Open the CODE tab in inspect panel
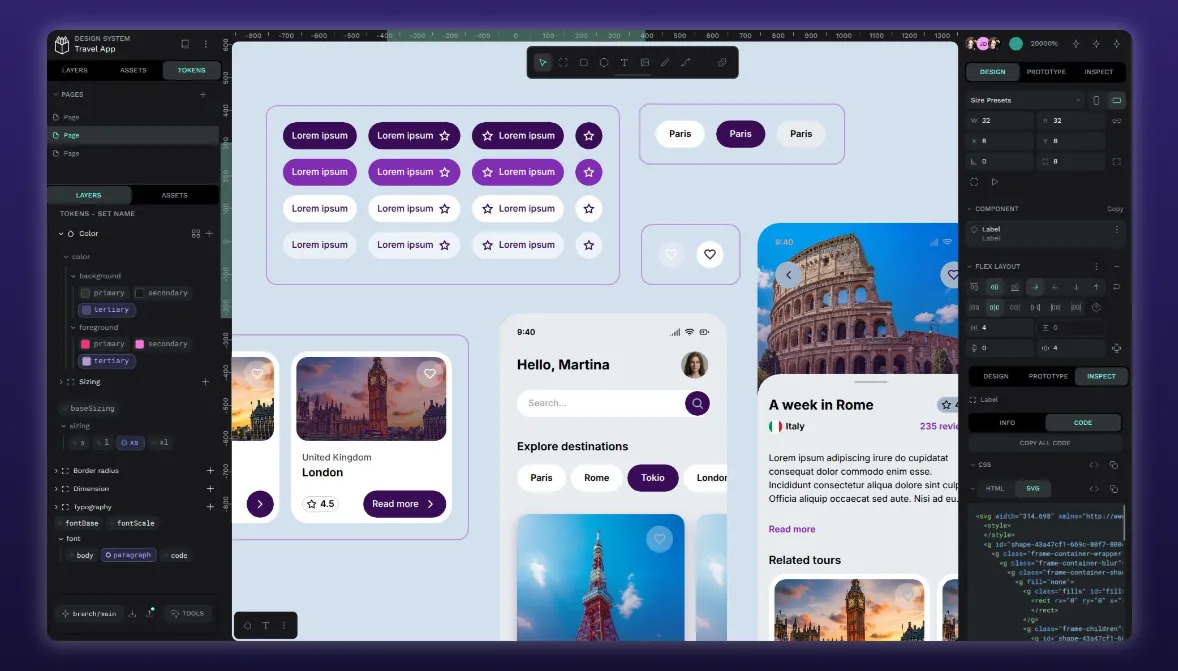Image resolution: width=1178 pixels, height=671 pixels. (1083, 423)
